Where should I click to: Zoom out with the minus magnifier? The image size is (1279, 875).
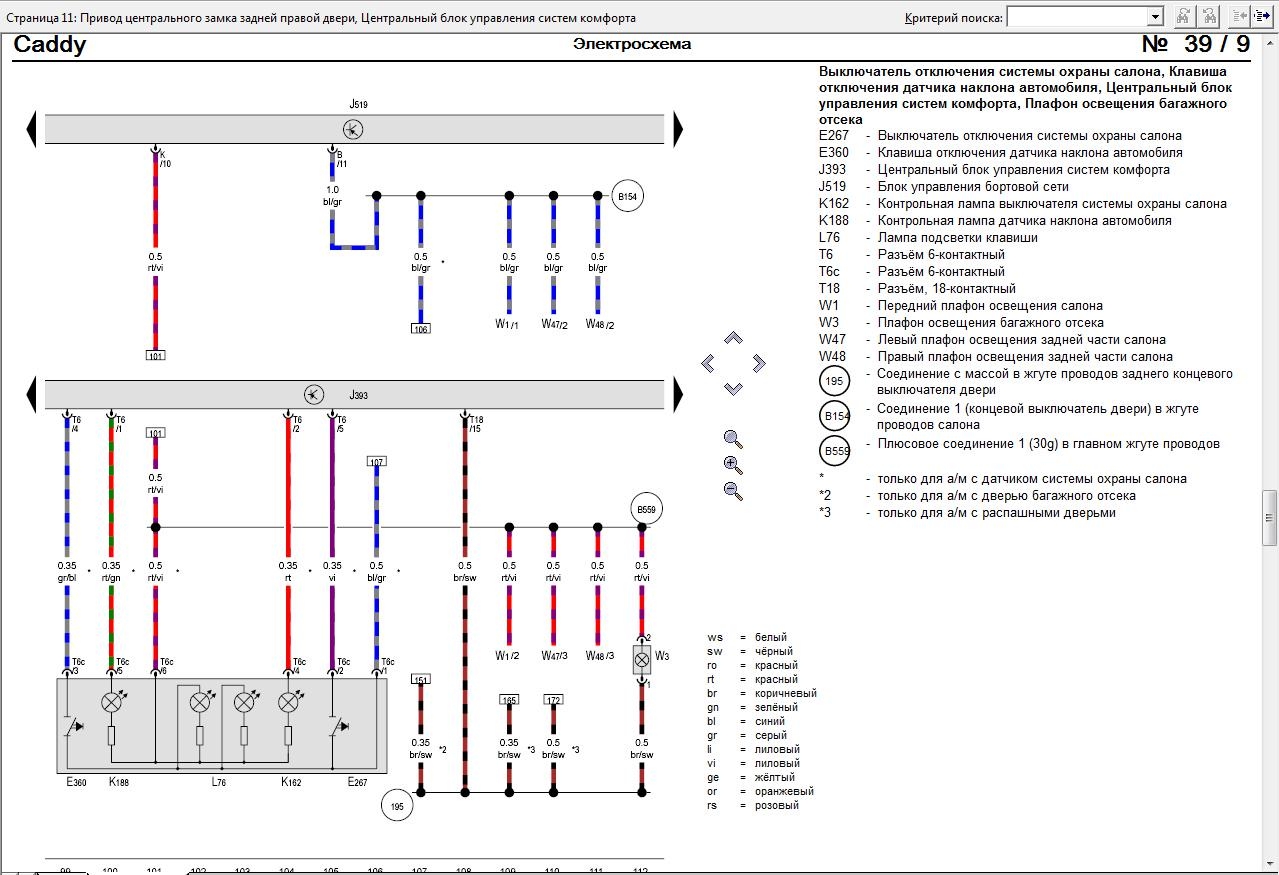tap(733, 491)
